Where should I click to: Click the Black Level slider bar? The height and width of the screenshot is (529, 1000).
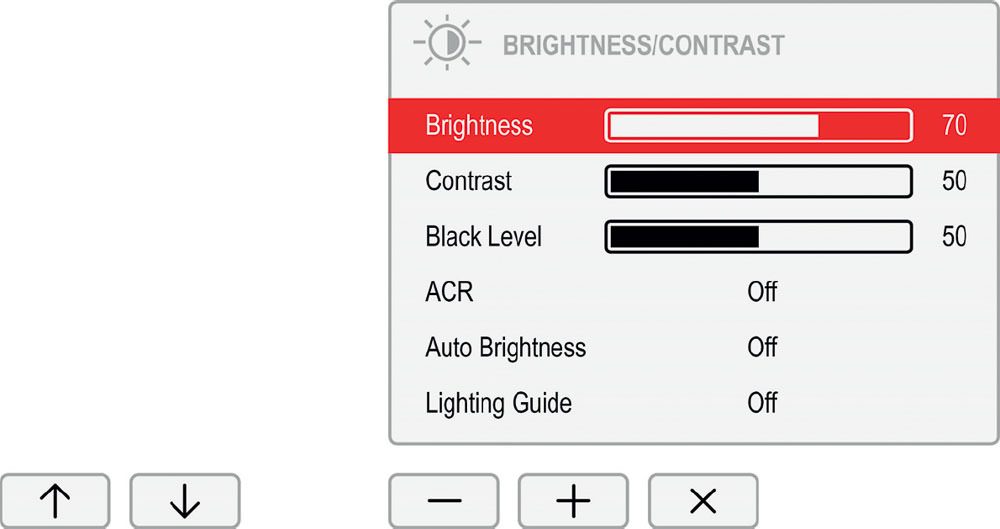tap(758, 237)
